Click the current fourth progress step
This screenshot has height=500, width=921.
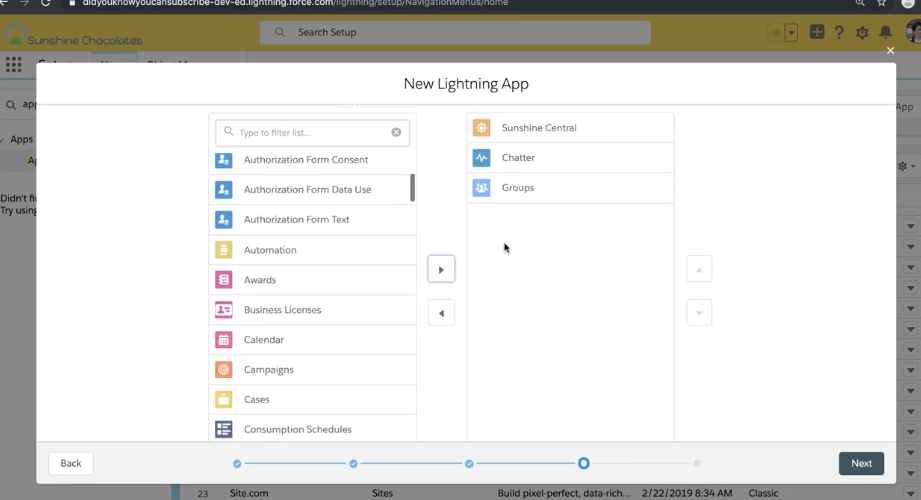(583, 464)
